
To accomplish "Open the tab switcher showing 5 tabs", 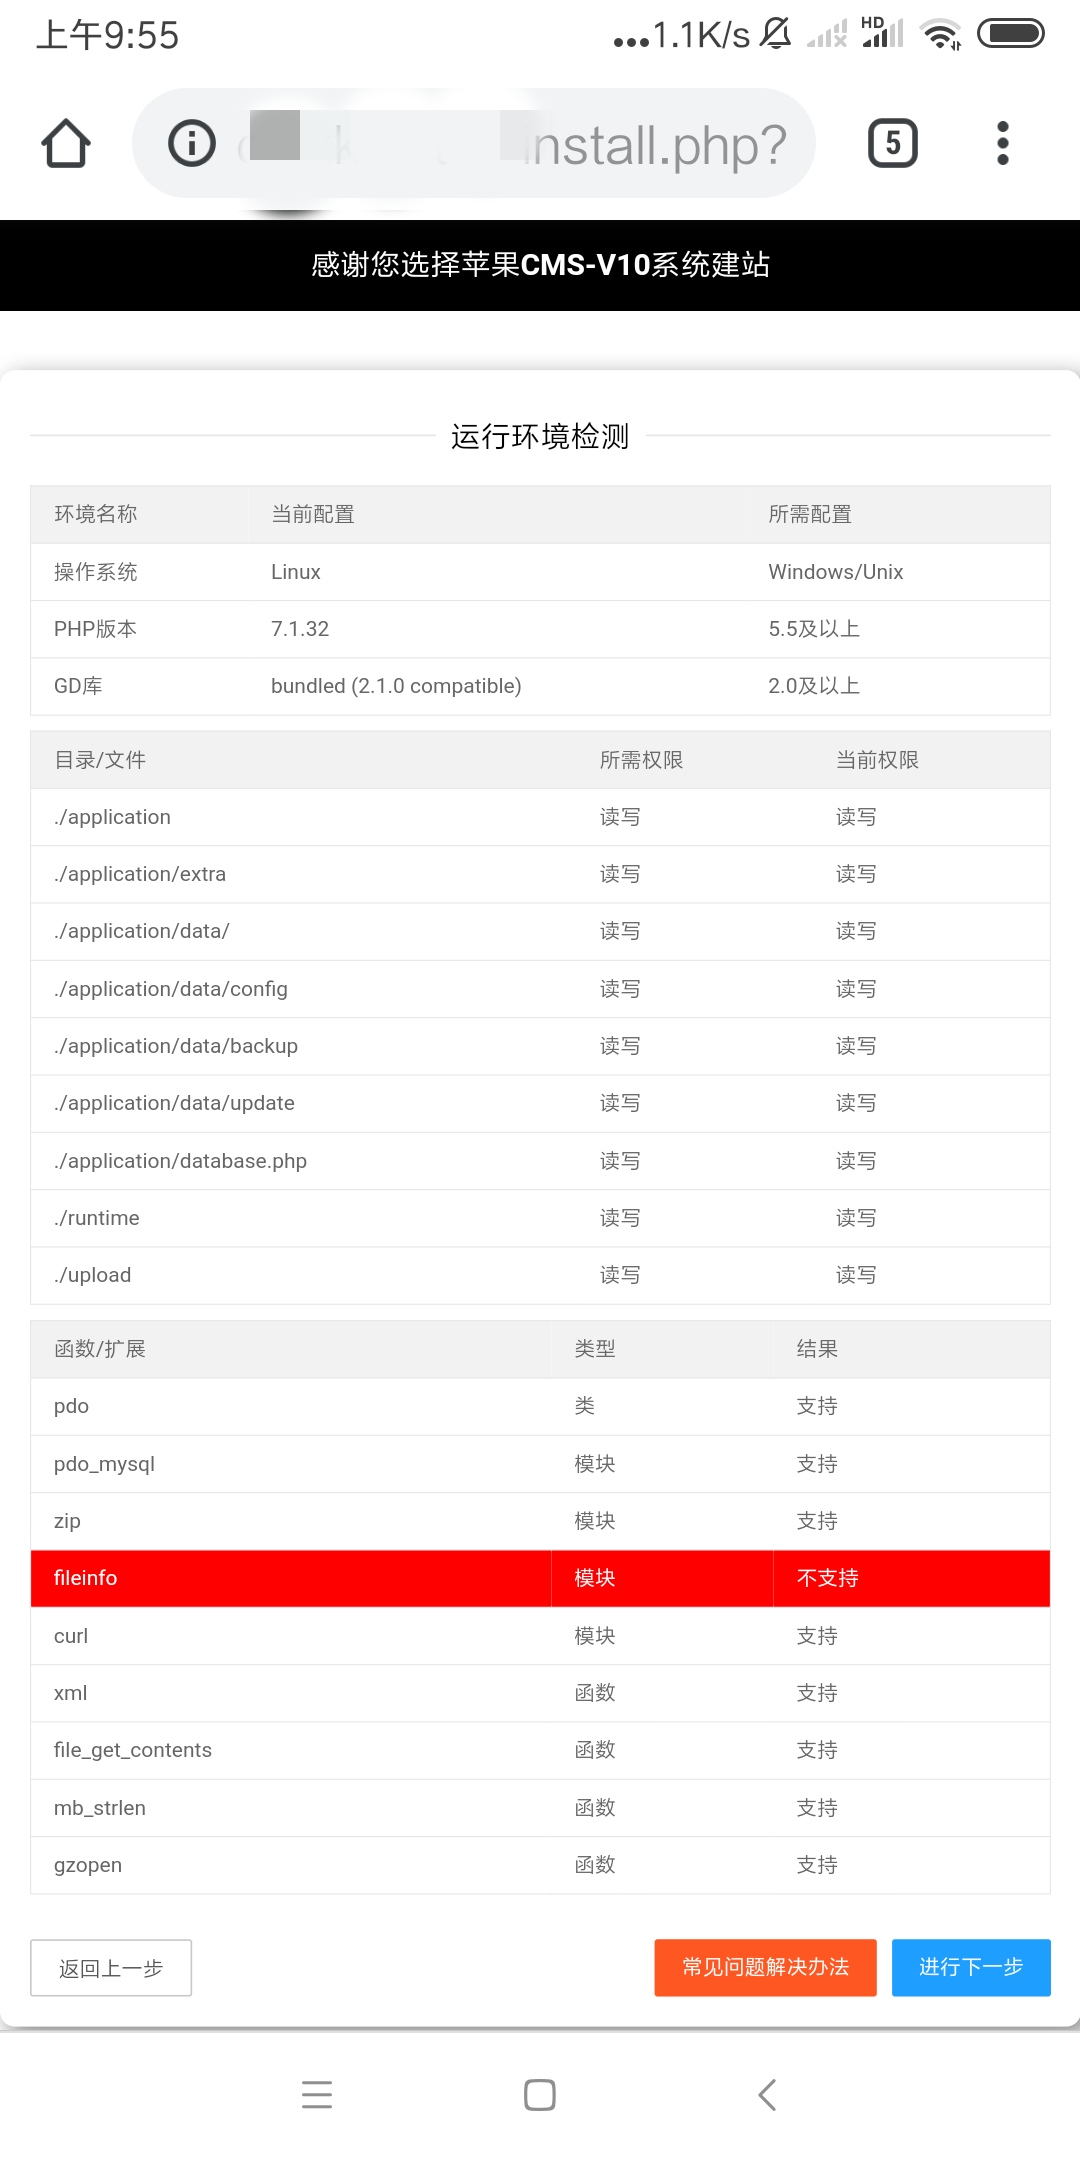I will [893, 143].
